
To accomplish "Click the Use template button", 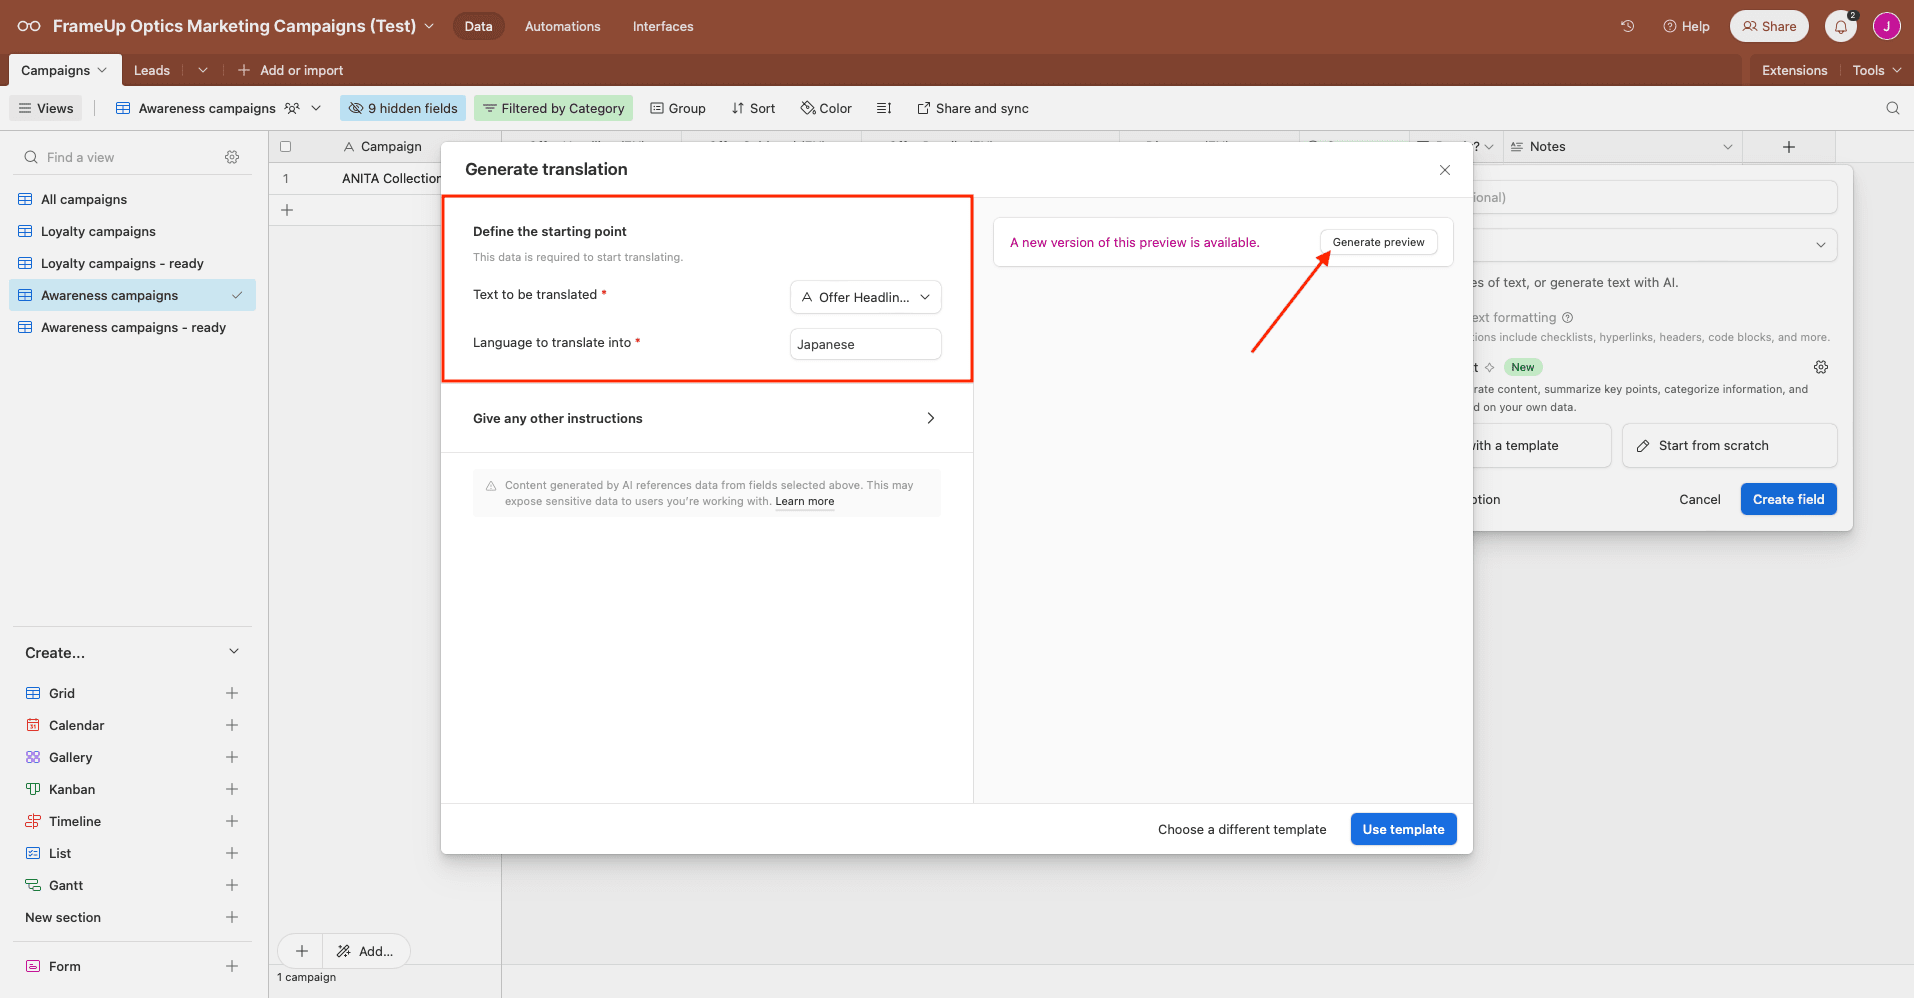I will (x=1402, y=828).
